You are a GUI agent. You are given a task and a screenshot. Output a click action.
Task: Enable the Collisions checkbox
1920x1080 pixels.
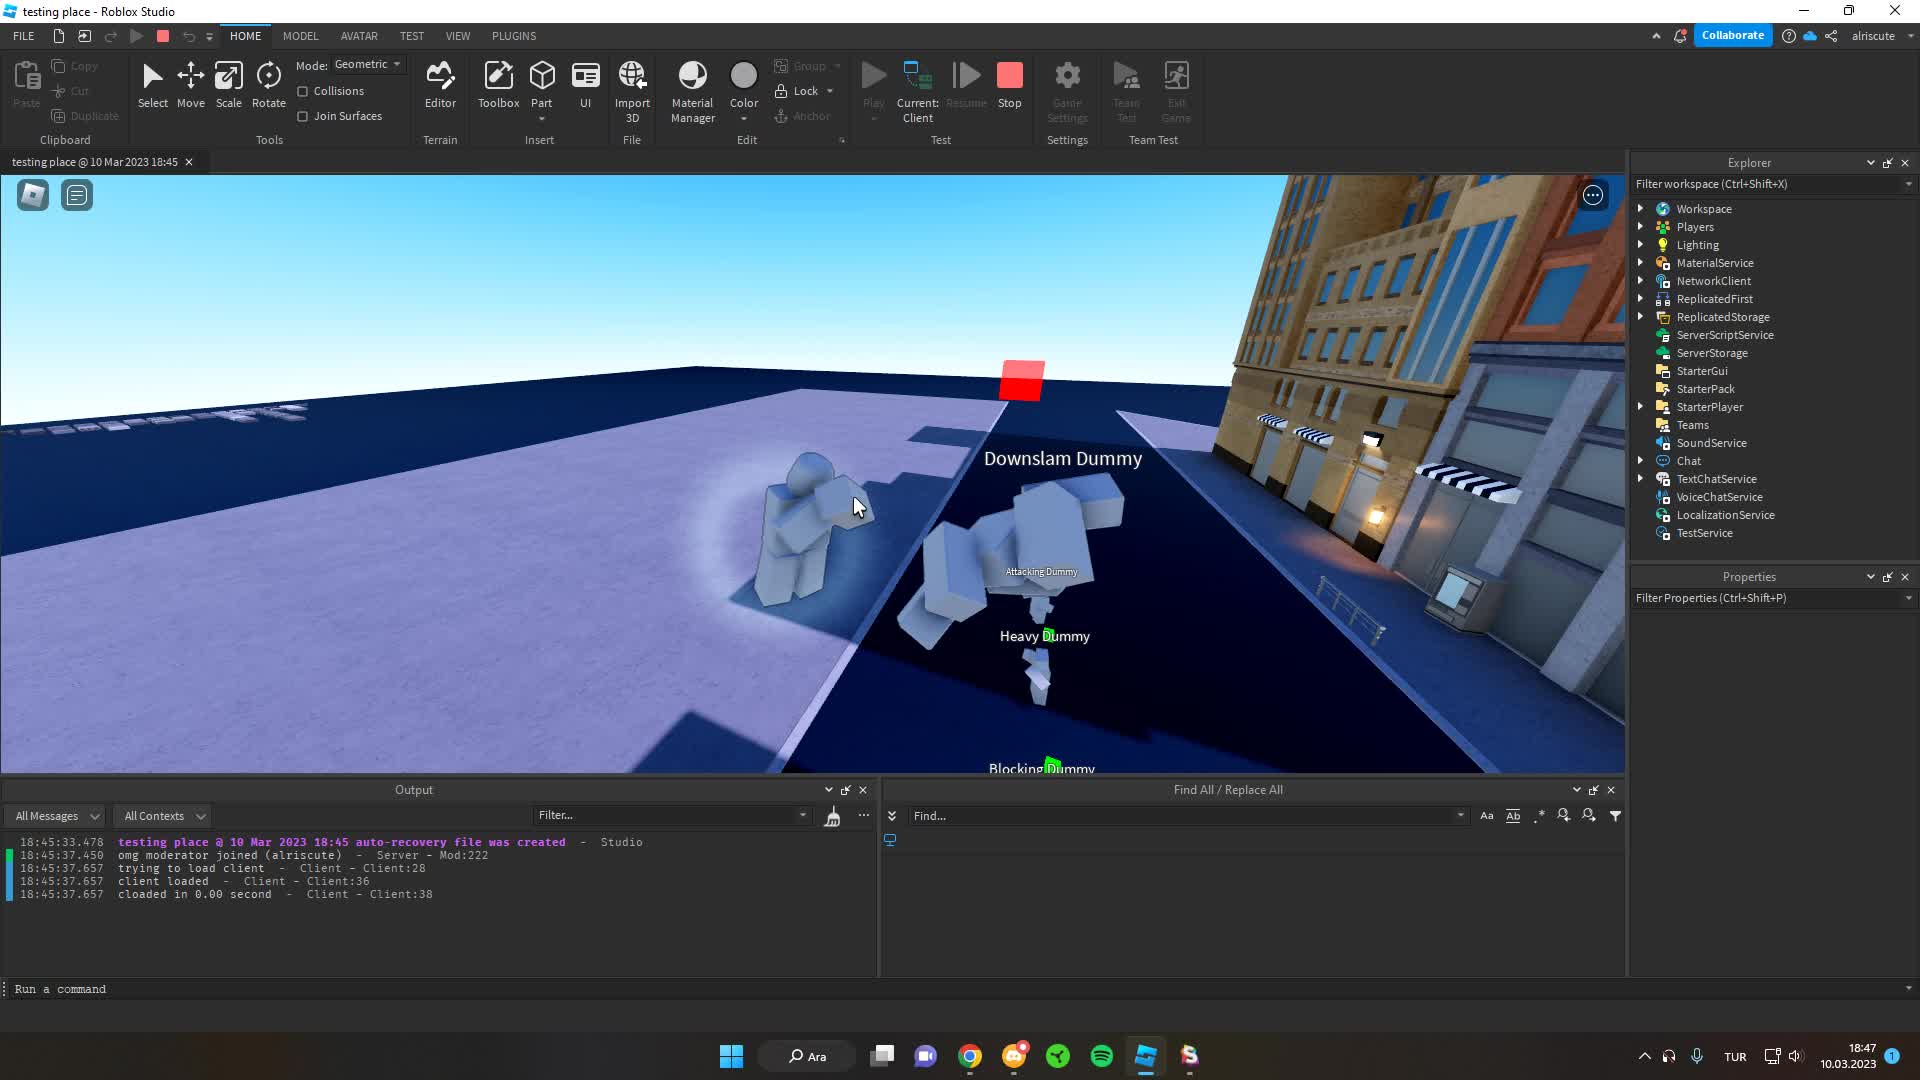tap(303, 91)
